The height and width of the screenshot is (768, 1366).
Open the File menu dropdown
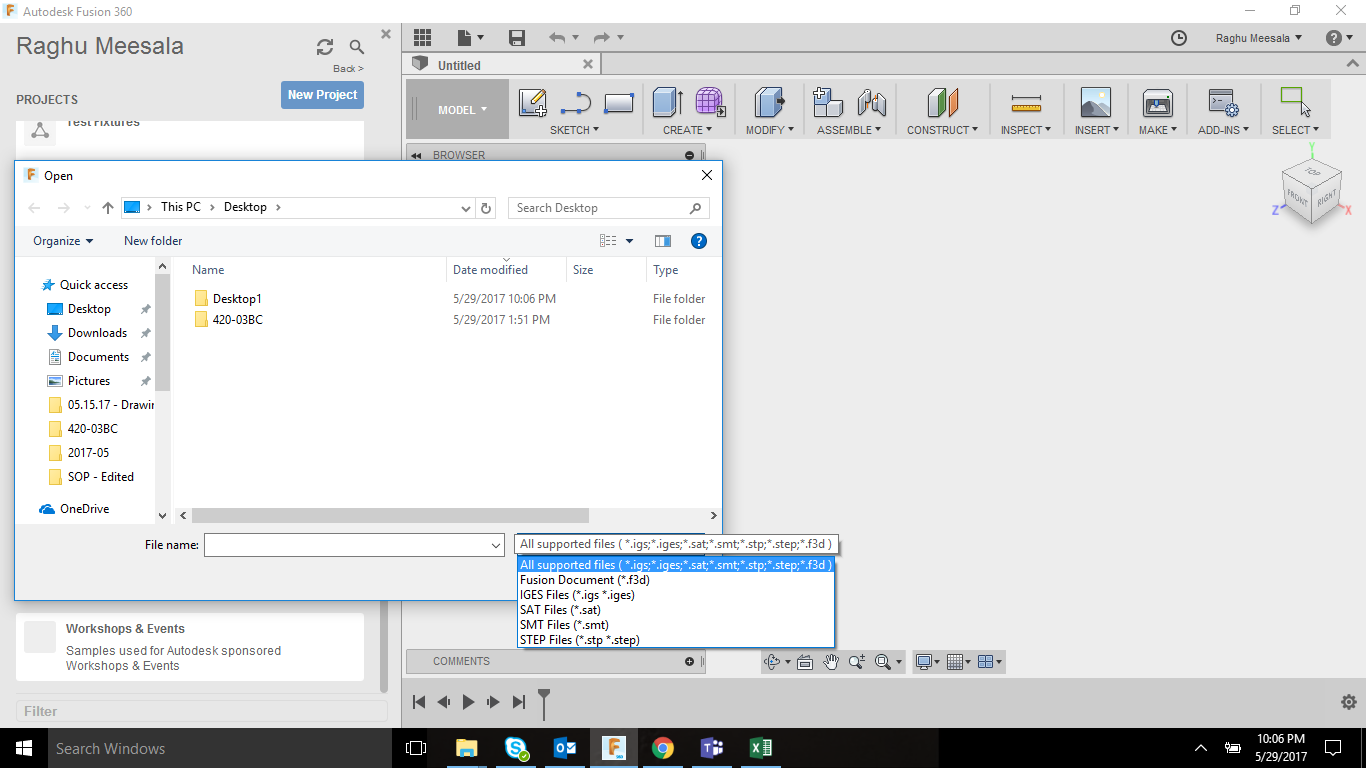tap(470, 38)
